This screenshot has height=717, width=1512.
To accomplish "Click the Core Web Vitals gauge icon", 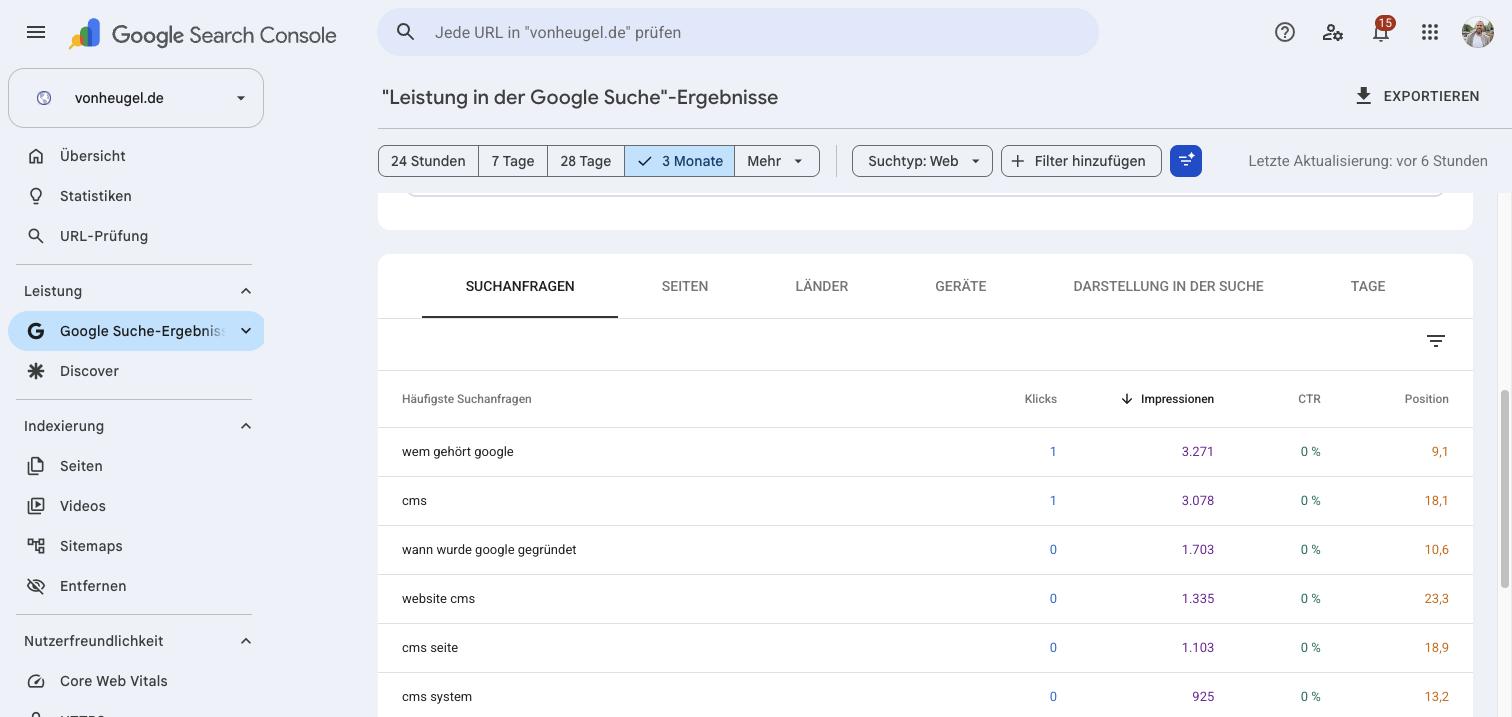I will coord(36,681).
